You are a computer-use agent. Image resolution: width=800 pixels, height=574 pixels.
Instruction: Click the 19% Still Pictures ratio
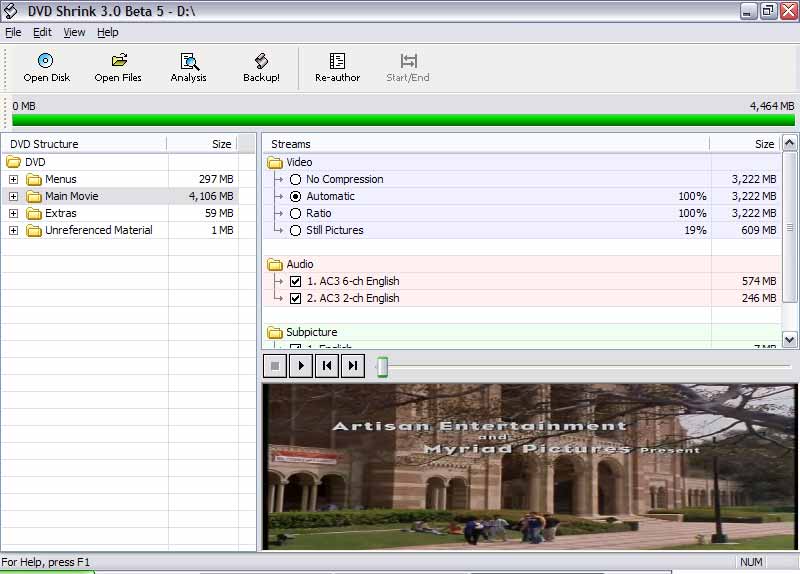(695, 231)
